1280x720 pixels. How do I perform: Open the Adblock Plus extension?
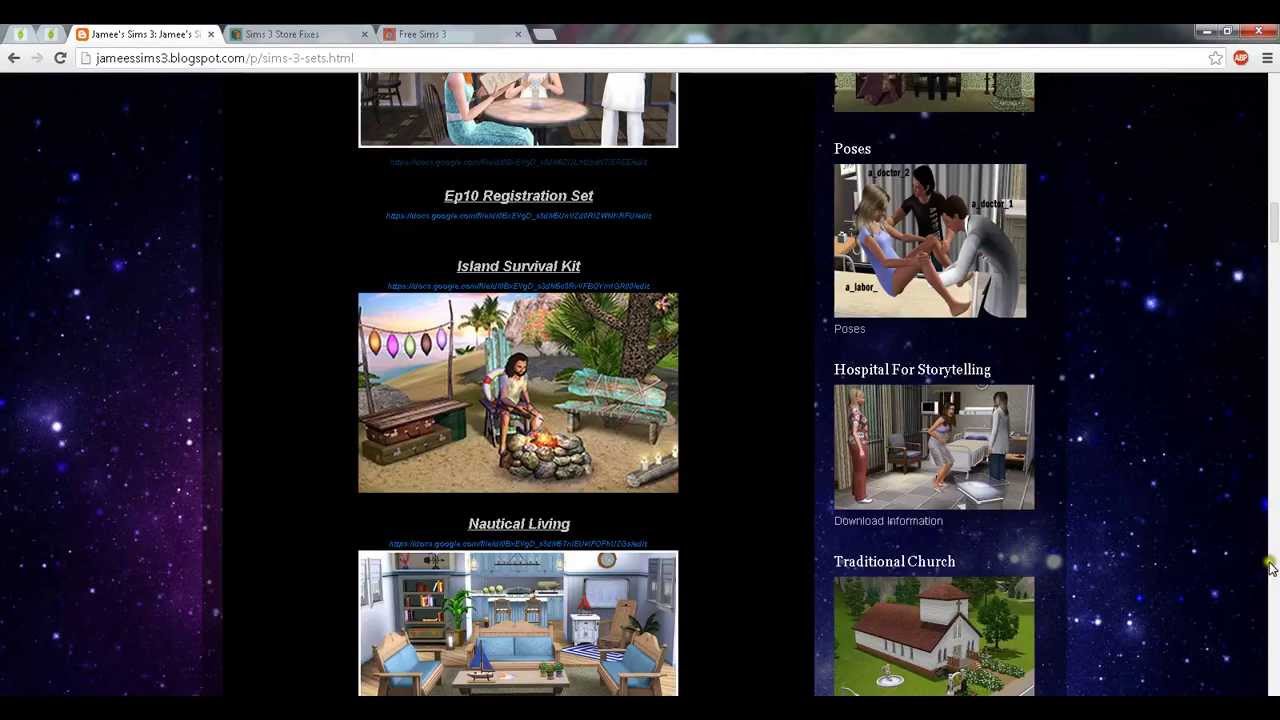tap(1241, 58)
